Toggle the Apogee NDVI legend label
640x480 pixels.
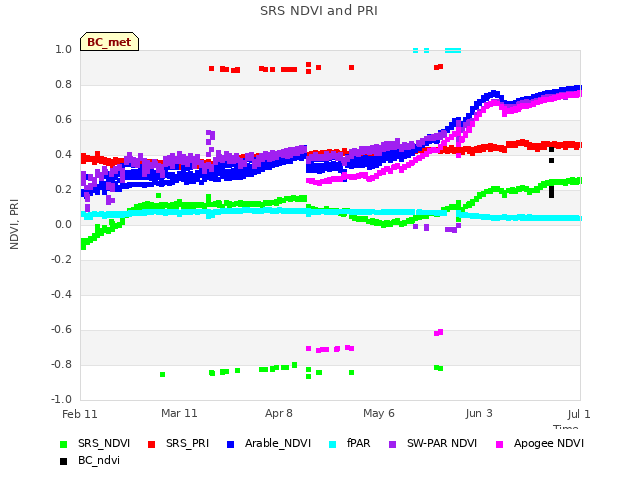[x=549, y=444]
